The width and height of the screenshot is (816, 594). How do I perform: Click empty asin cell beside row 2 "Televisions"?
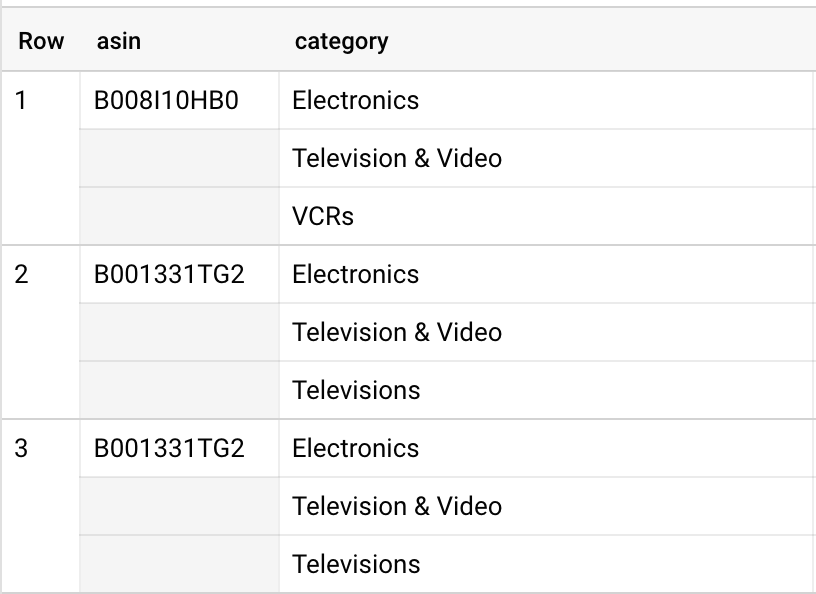tap(178, 391)
